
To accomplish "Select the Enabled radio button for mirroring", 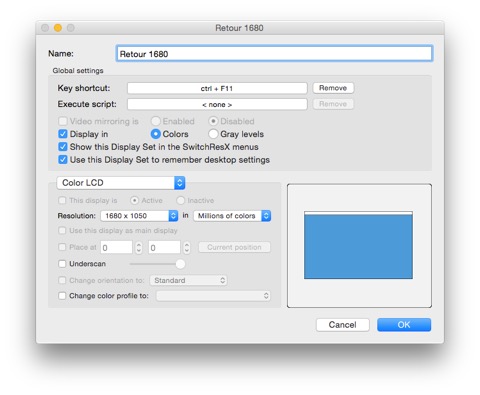I will point(156,121).
